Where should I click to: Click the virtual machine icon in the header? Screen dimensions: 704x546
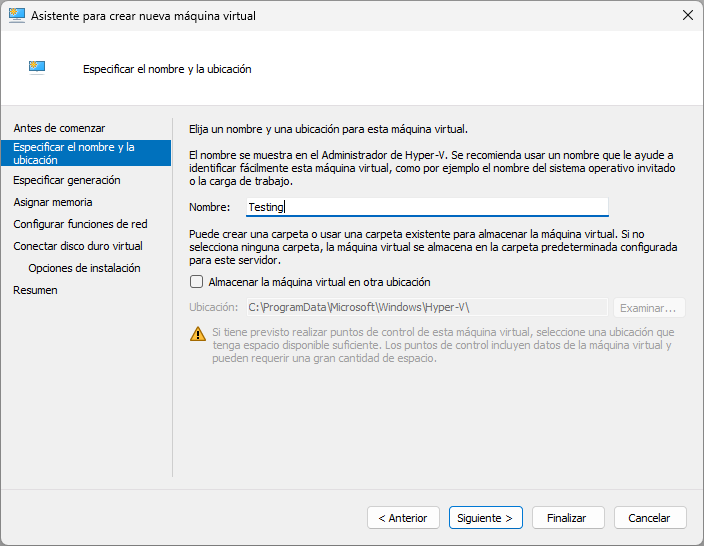coord(37,68)
